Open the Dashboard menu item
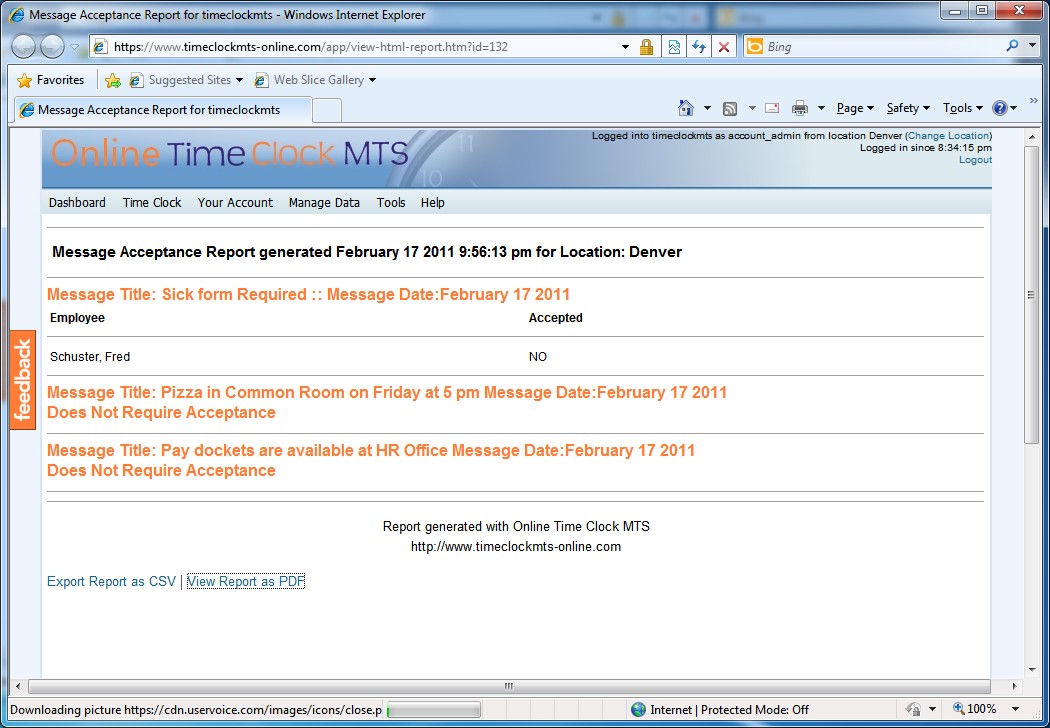1050x728 pixels. (x=77, y=202)
